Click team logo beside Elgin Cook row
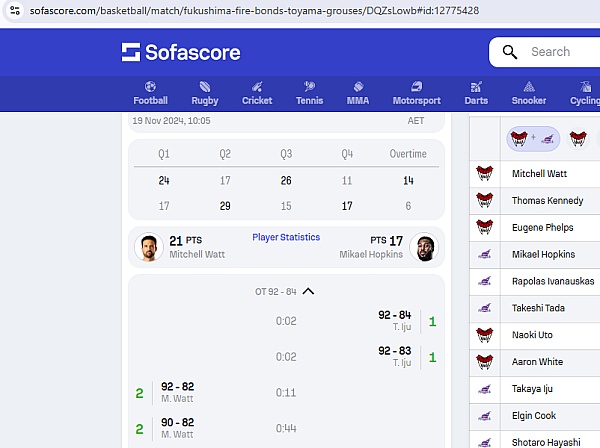Viewport: 600px width, 448px height. point(484,416)
